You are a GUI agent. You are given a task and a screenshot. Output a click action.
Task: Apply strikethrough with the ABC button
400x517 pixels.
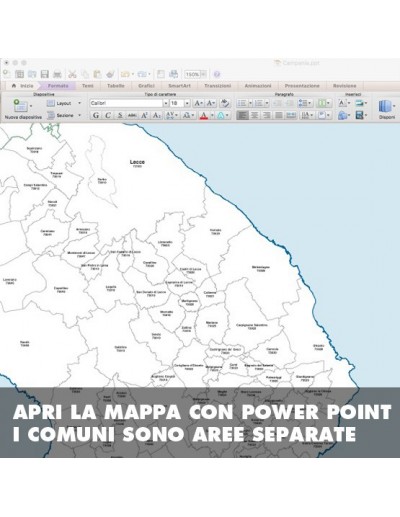132,115
